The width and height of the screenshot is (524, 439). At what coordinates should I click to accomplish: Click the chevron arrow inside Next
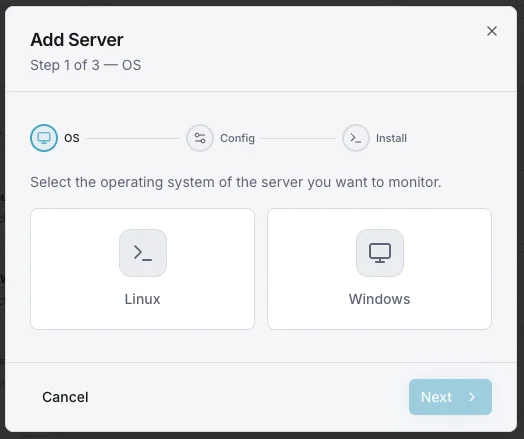pos(472,397)
